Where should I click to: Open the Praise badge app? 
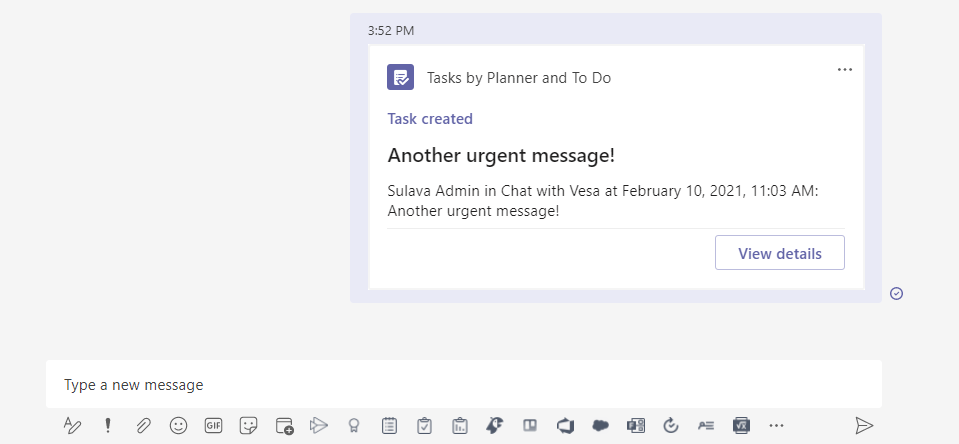pos(353,425)
